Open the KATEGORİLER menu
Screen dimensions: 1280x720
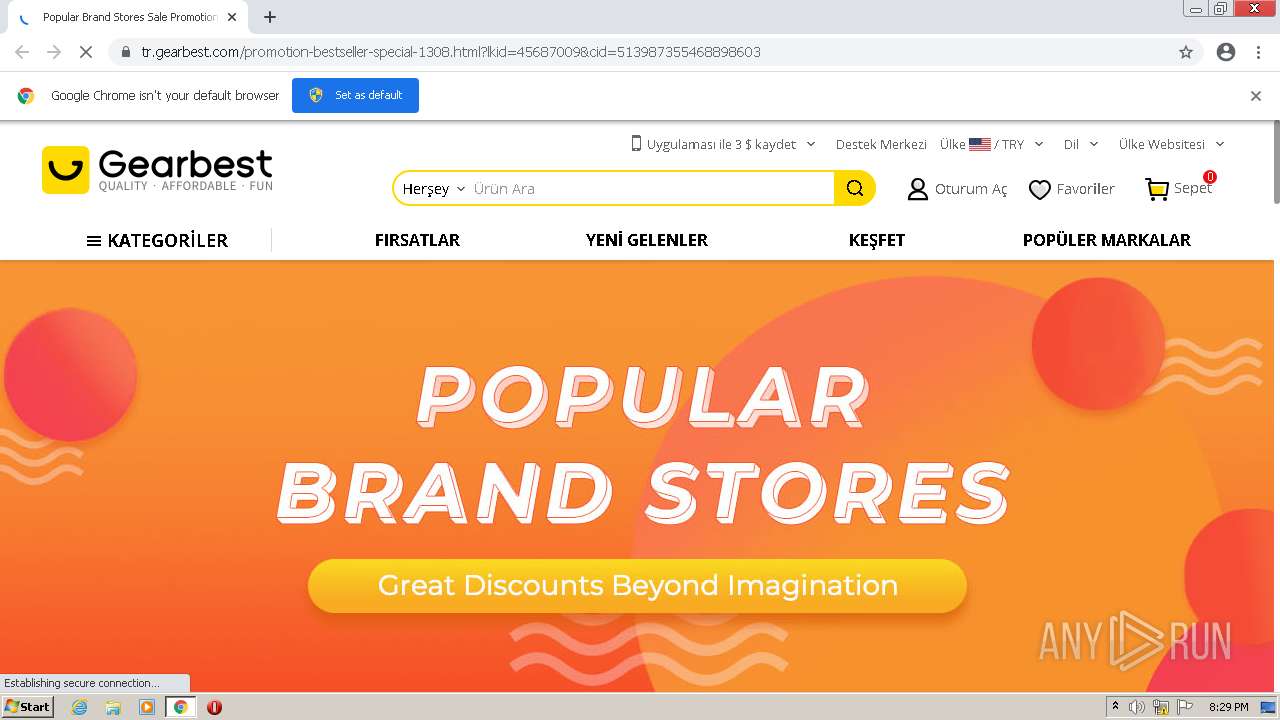pos(157,240)
